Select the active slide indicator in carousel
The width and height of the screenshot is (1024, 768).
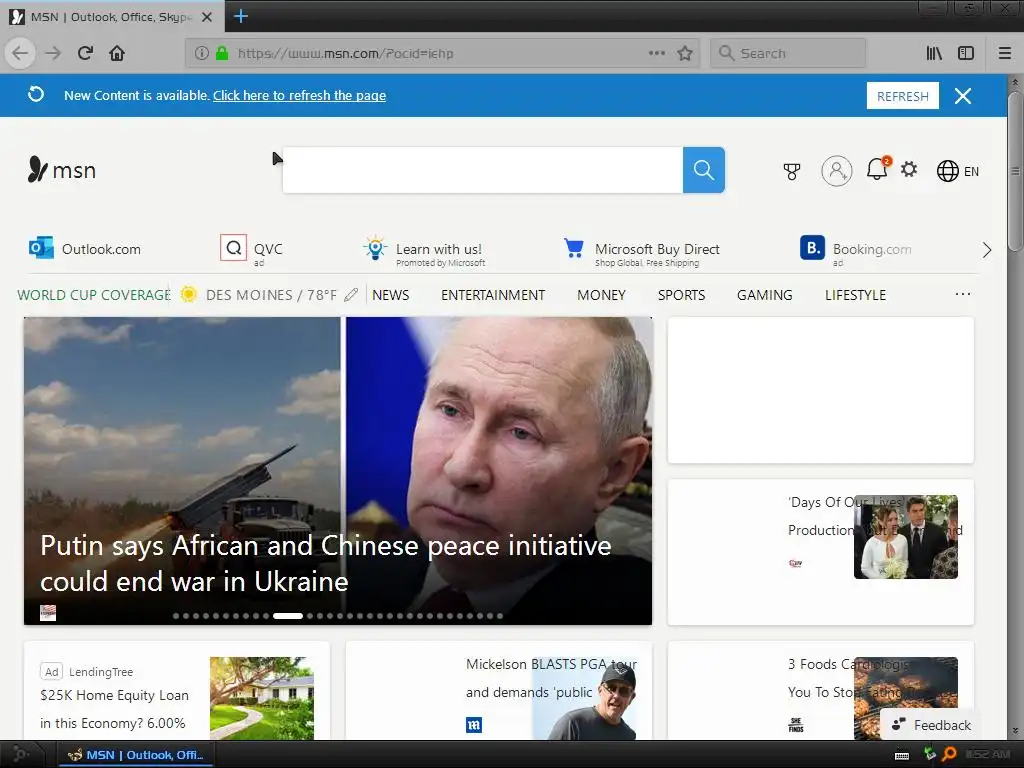(x=287, y=616)
